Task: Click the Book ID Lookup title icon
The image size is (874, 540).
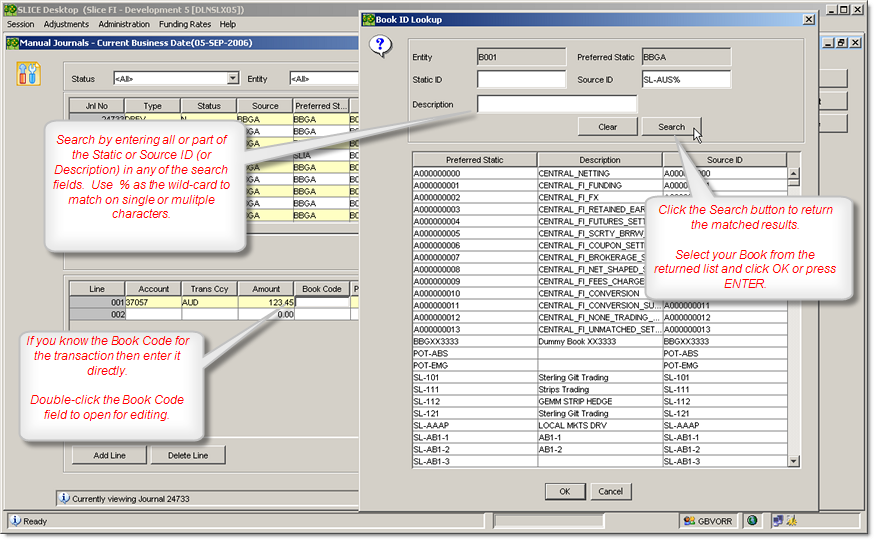Action: [x=367, y=19]
